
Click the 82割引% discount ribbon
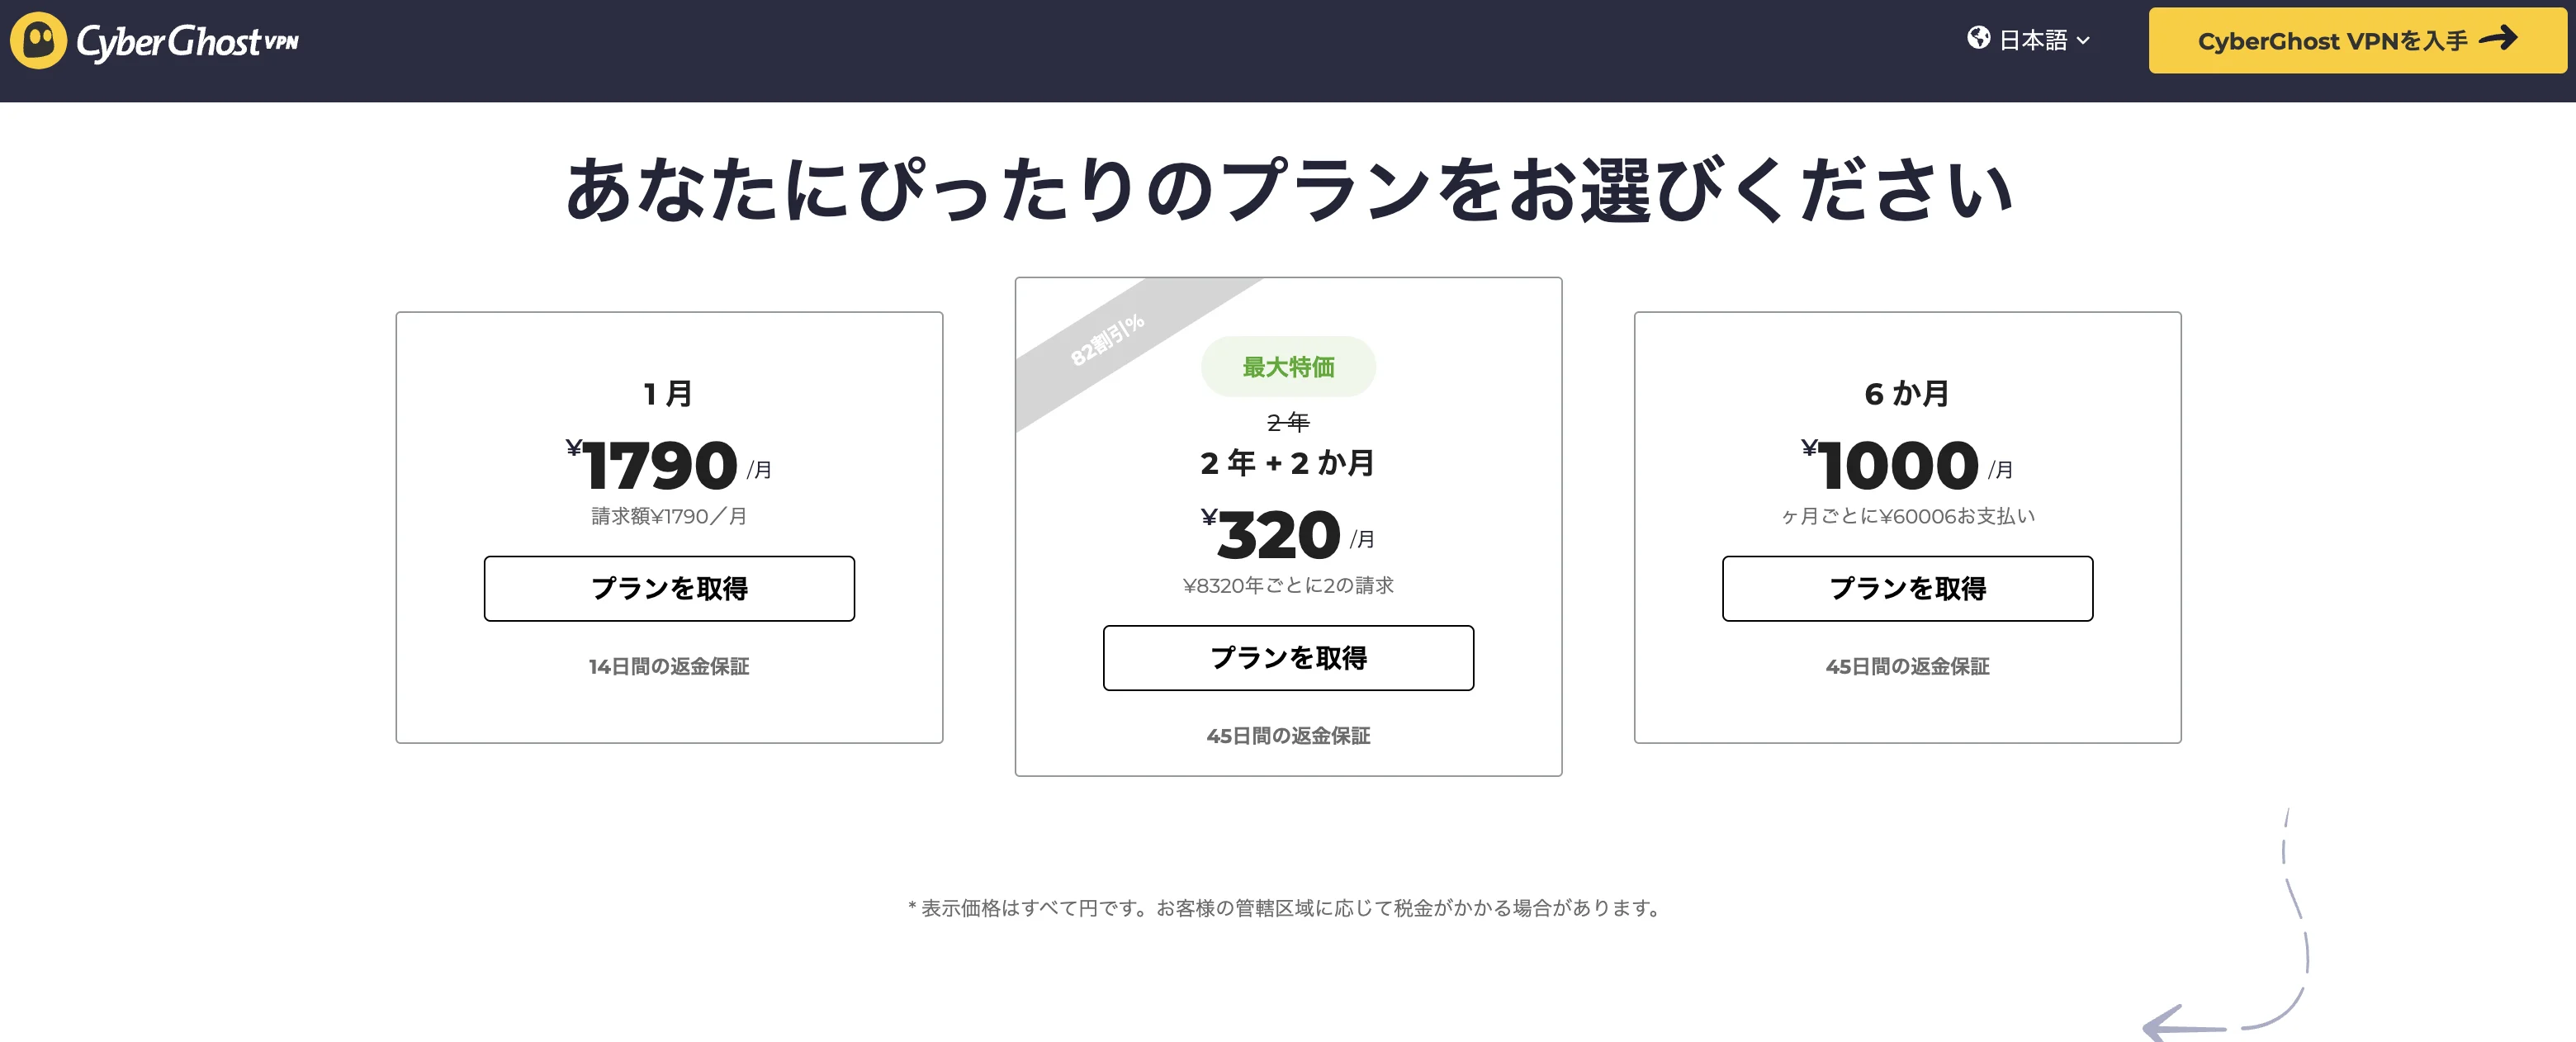1107,341
